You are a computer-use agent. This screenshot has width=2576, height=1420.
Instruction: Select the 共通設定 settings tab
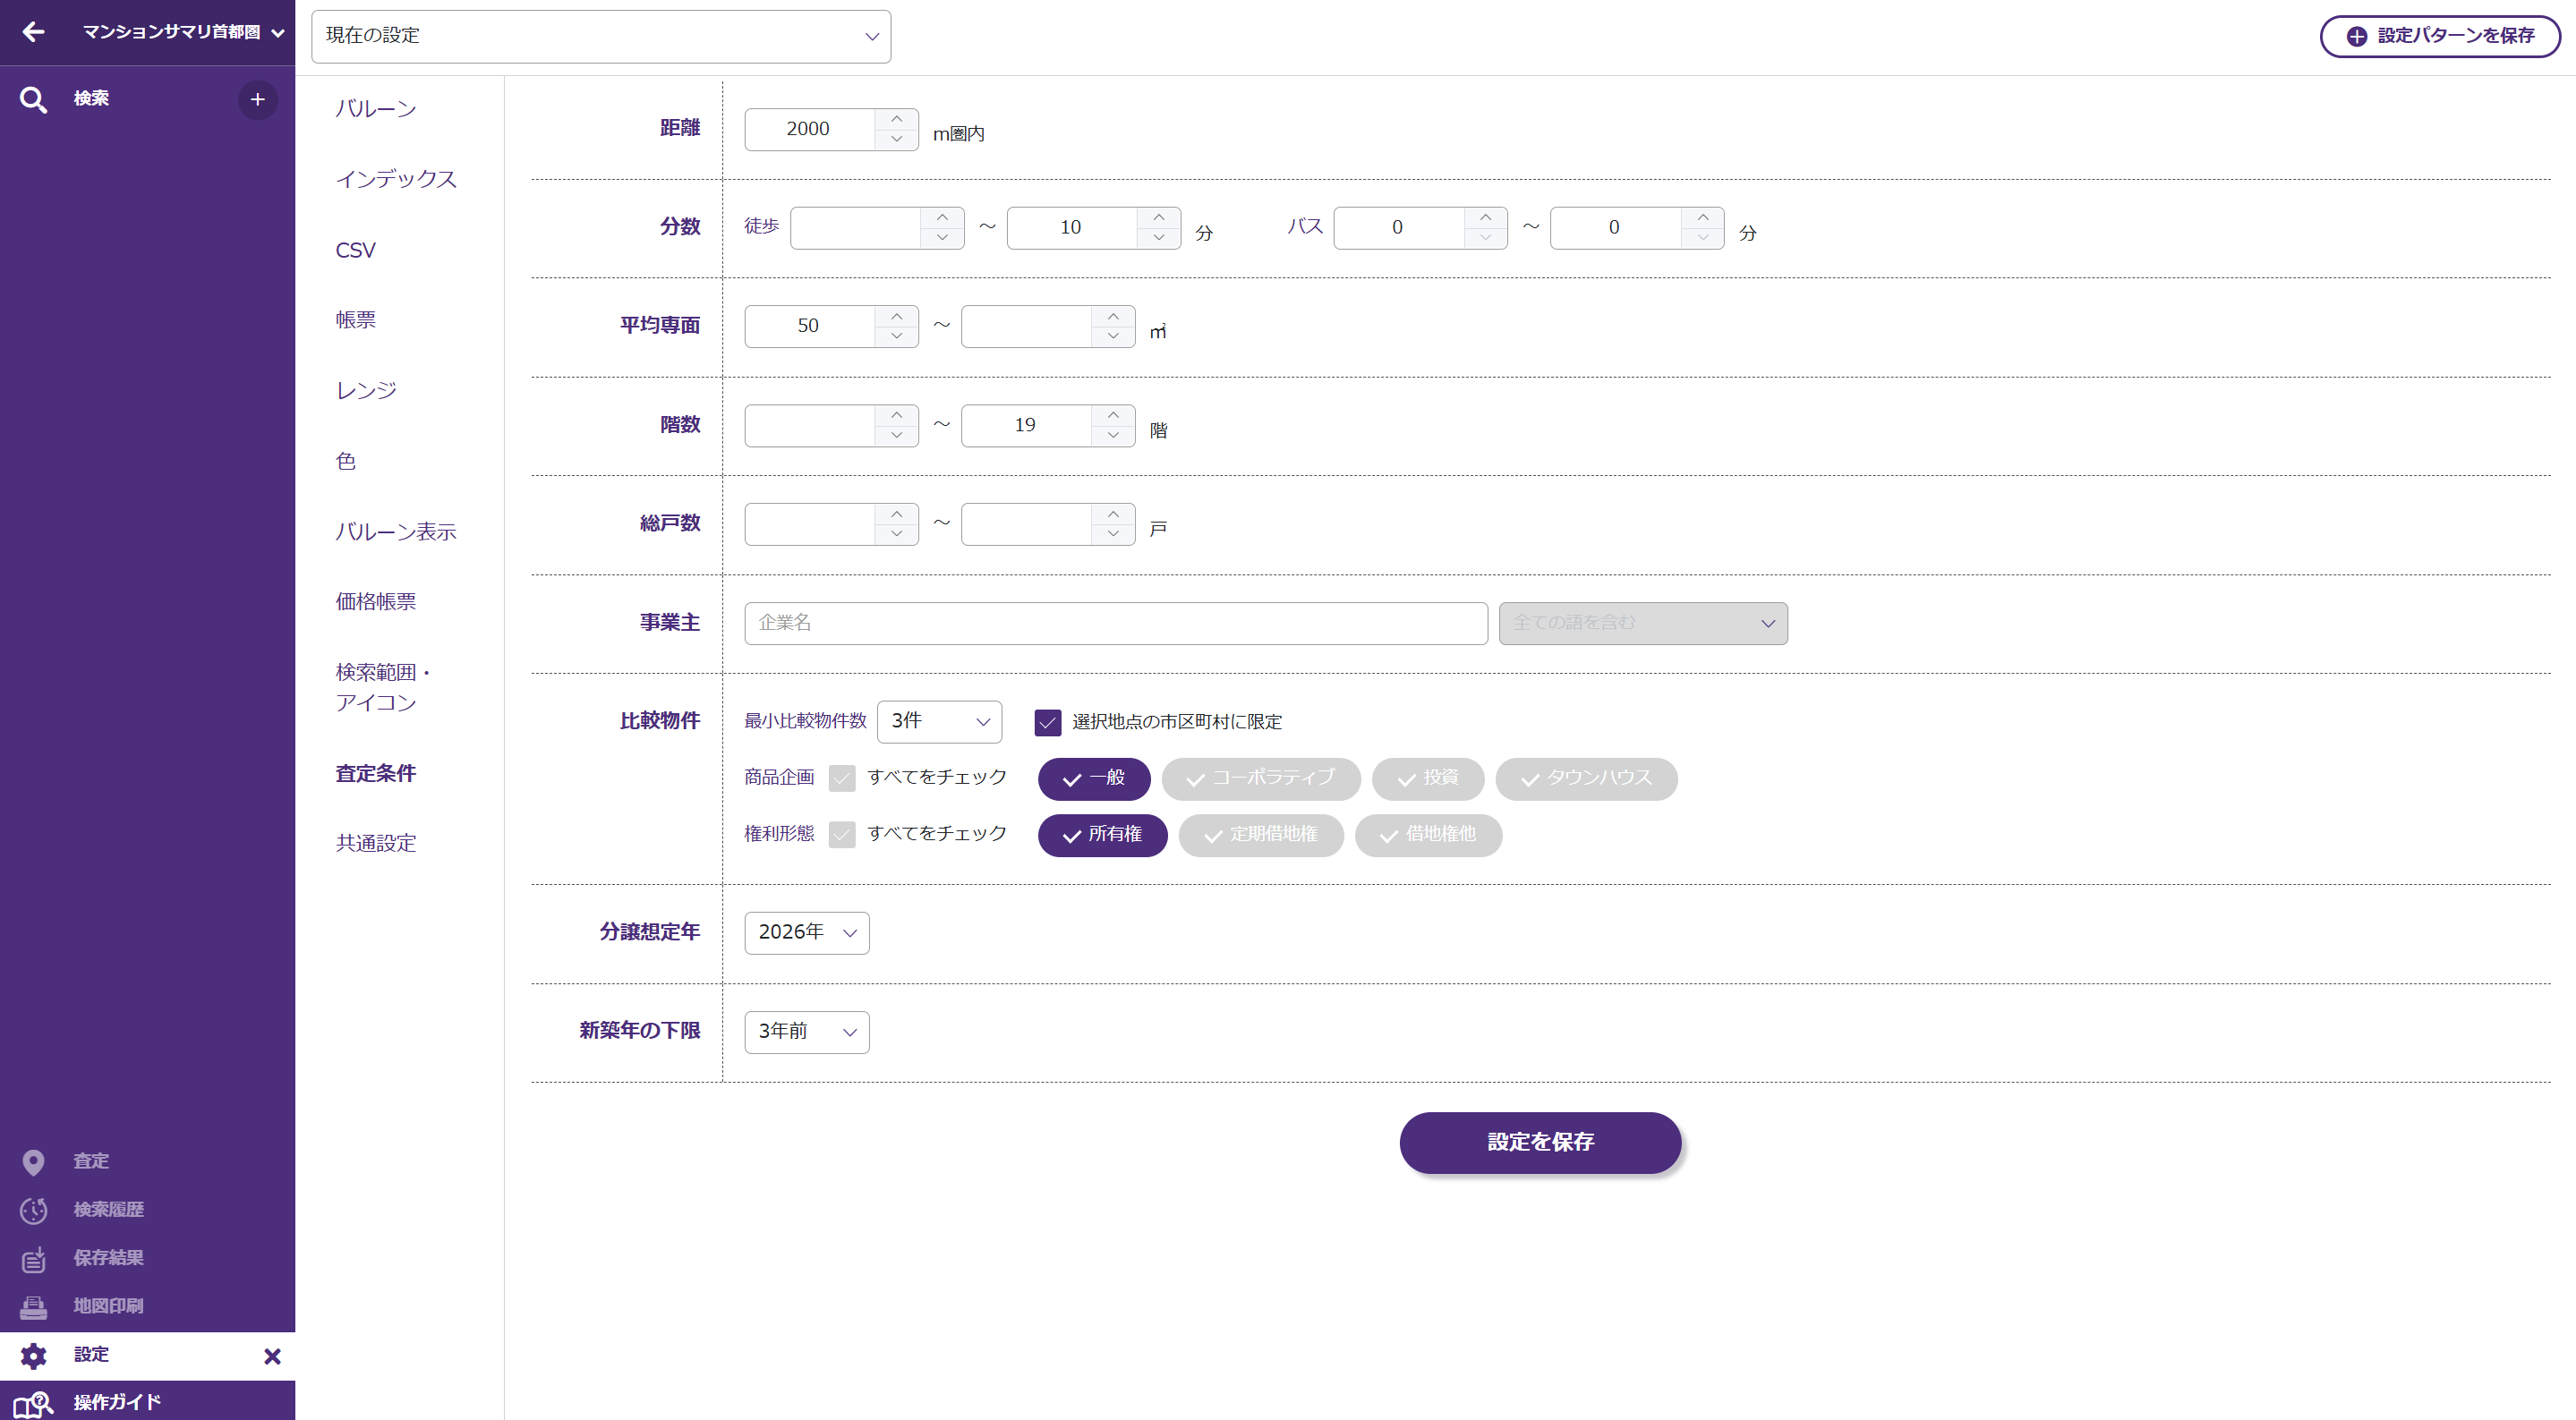(x=375, y=843)
